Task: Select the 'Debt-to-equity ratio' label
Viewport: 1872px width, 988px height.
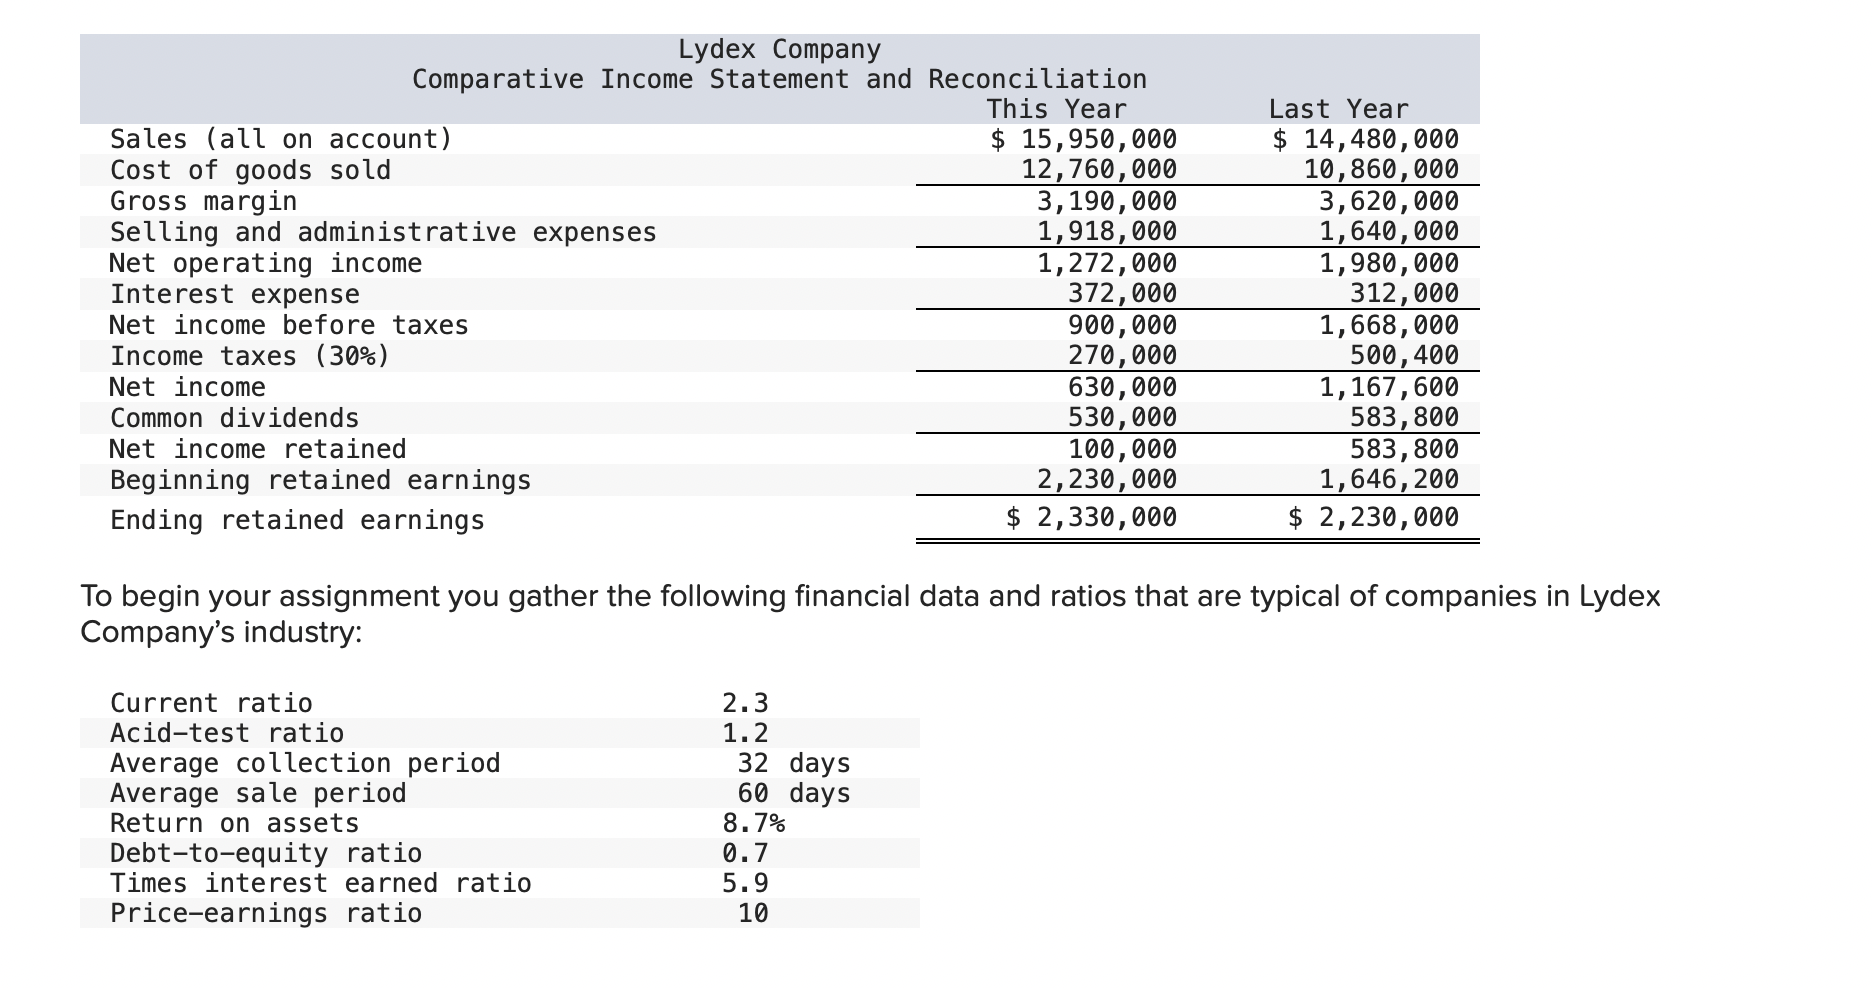Action: pos(266,853)
